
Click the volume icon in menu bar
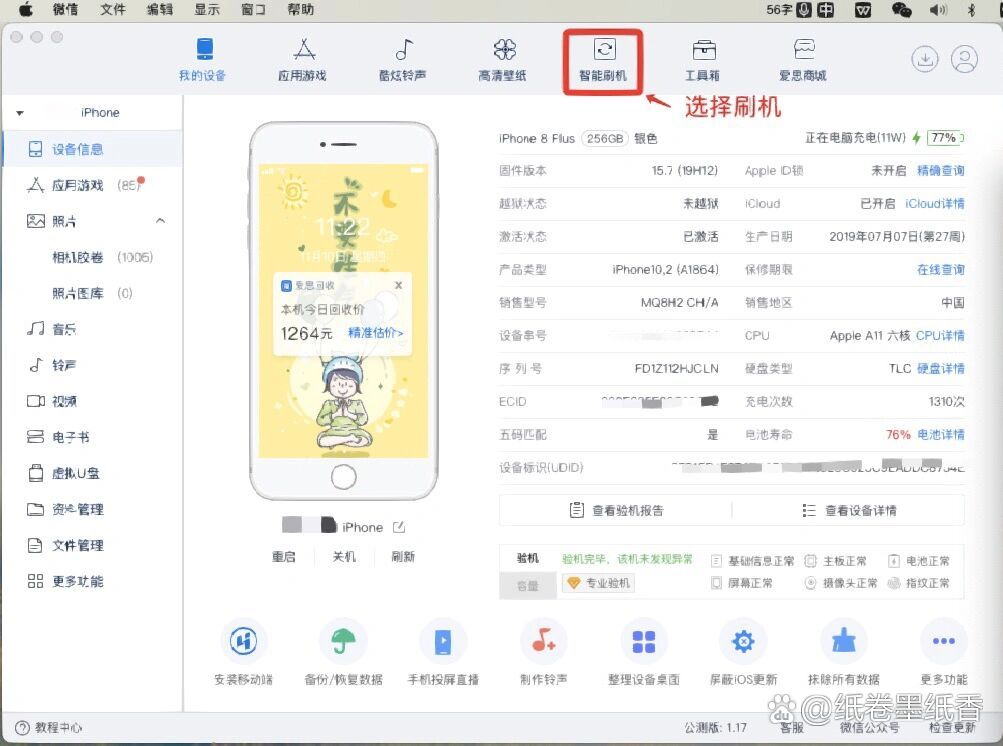(938, 10)
